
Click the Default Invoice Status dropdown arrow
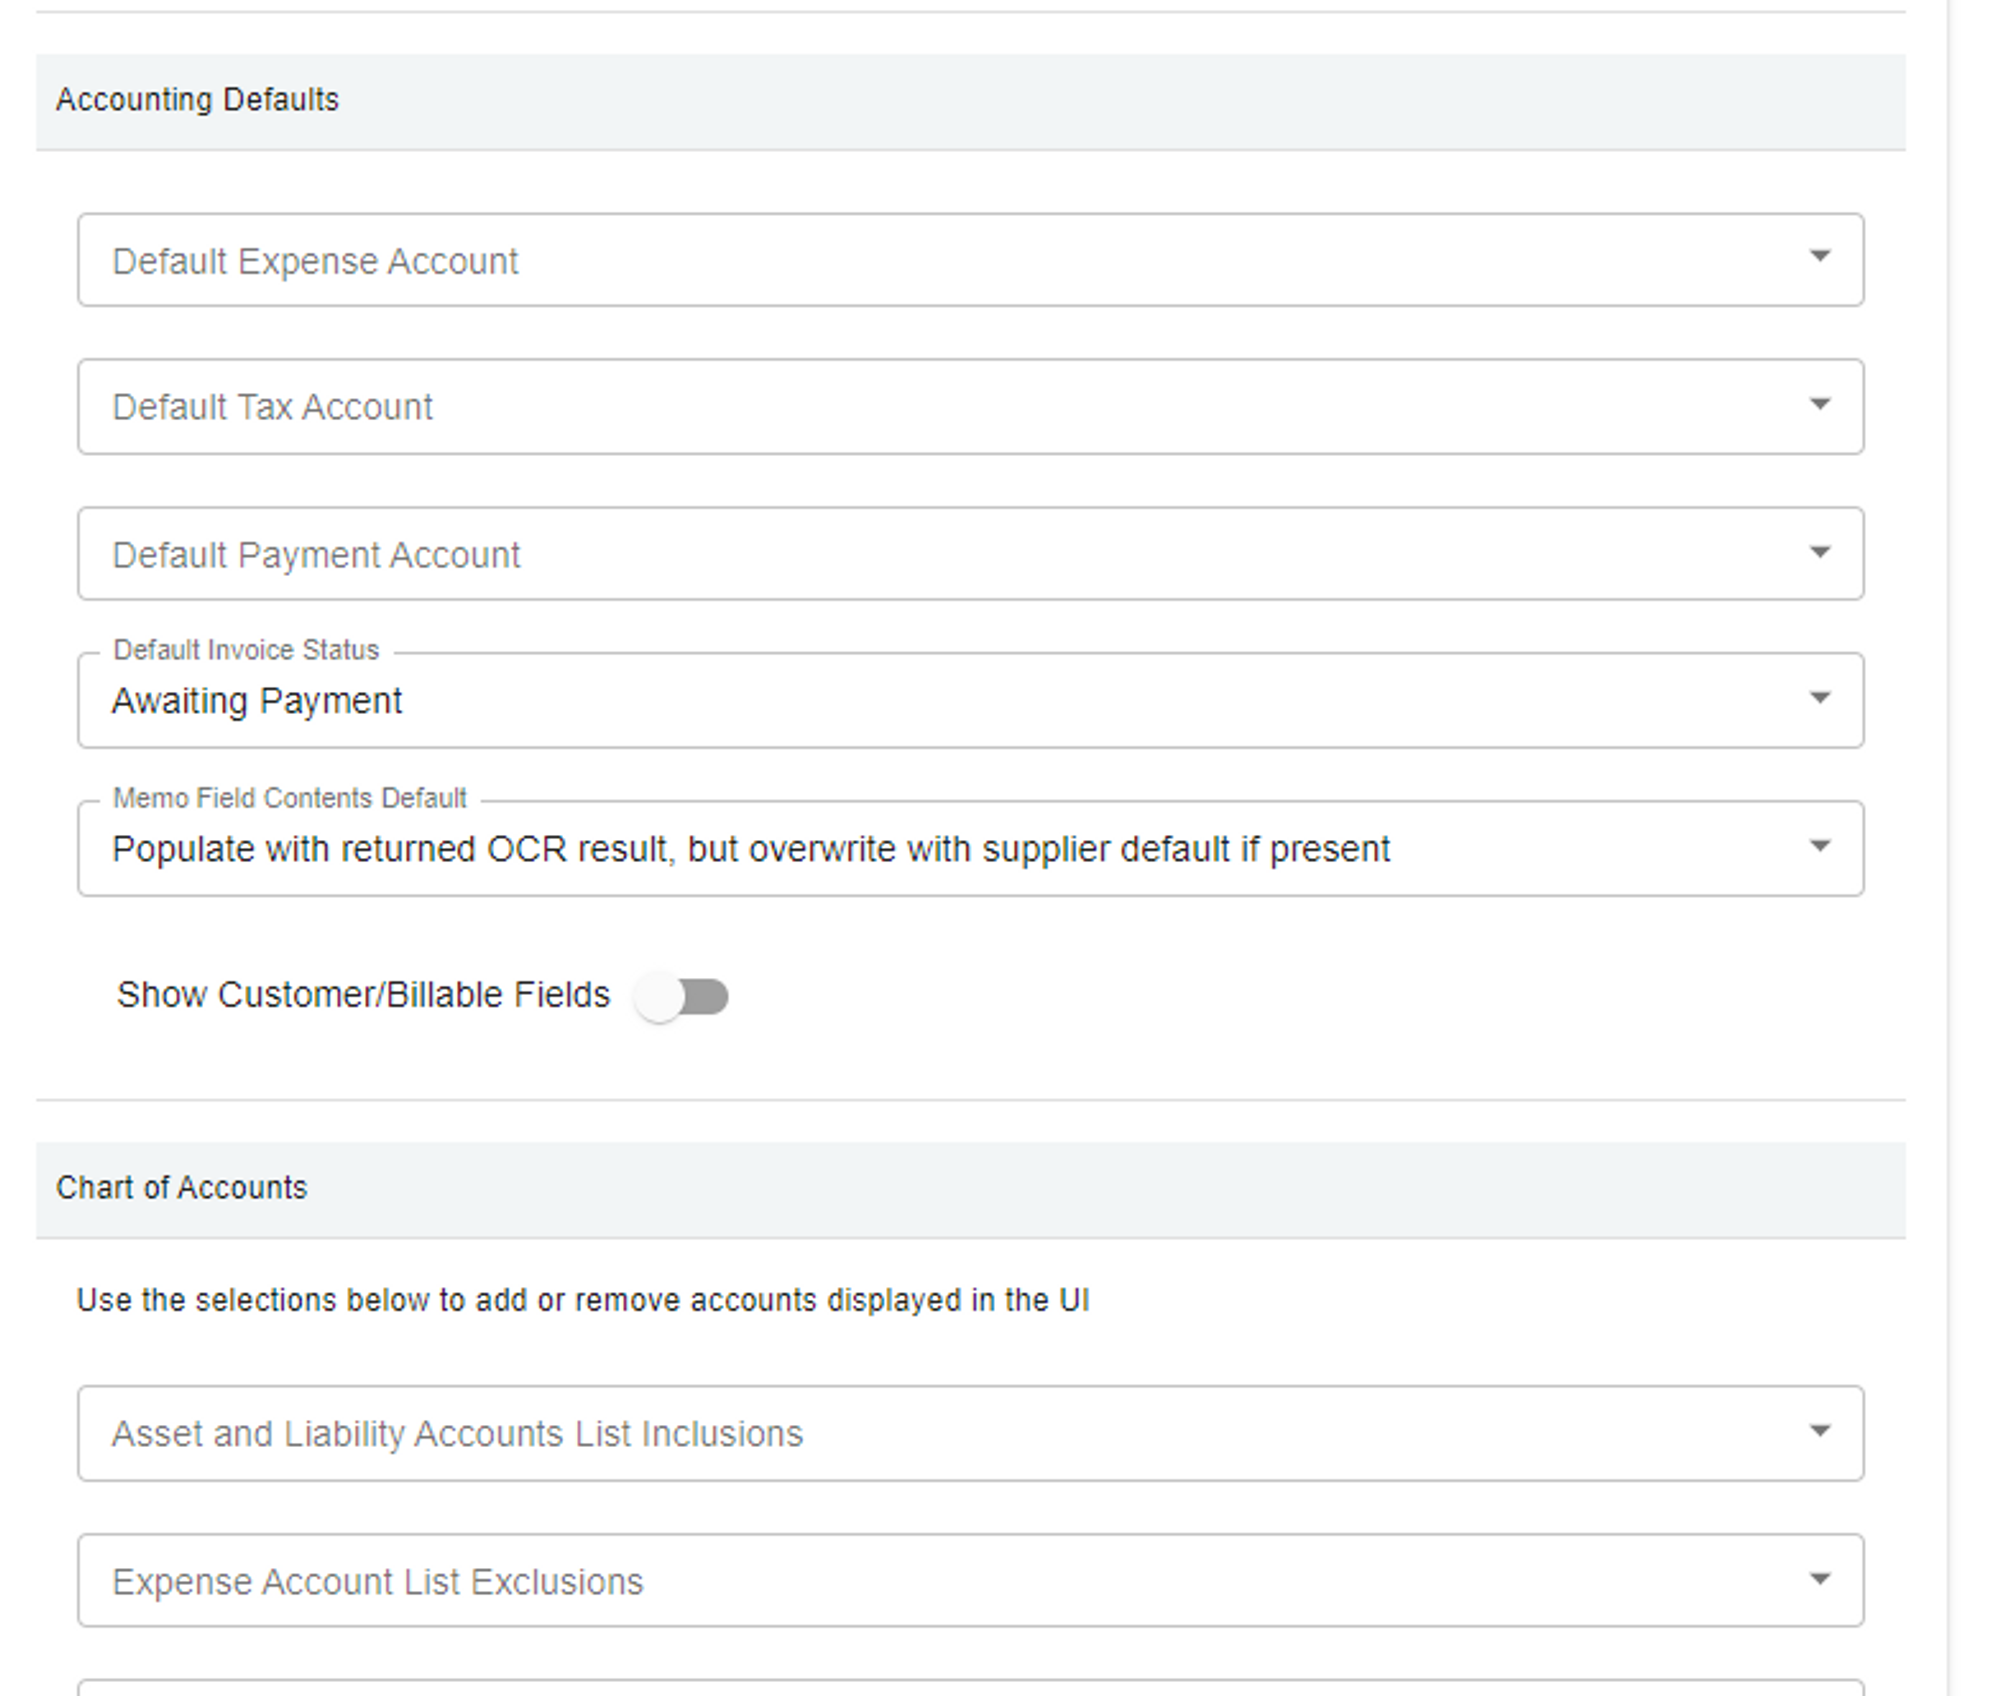pyautogui.click(x=1820, y=698)
